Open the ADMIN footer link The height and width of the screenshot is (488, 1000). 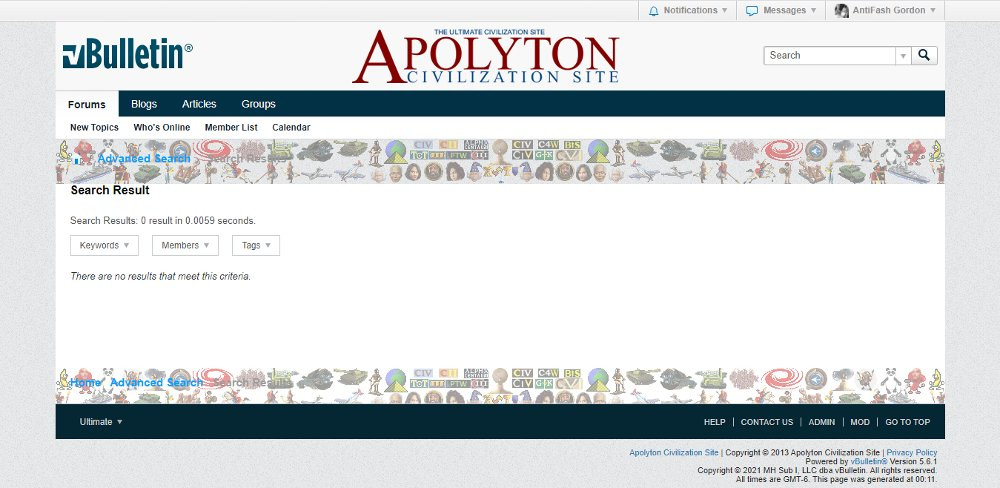tap(821, 422)
